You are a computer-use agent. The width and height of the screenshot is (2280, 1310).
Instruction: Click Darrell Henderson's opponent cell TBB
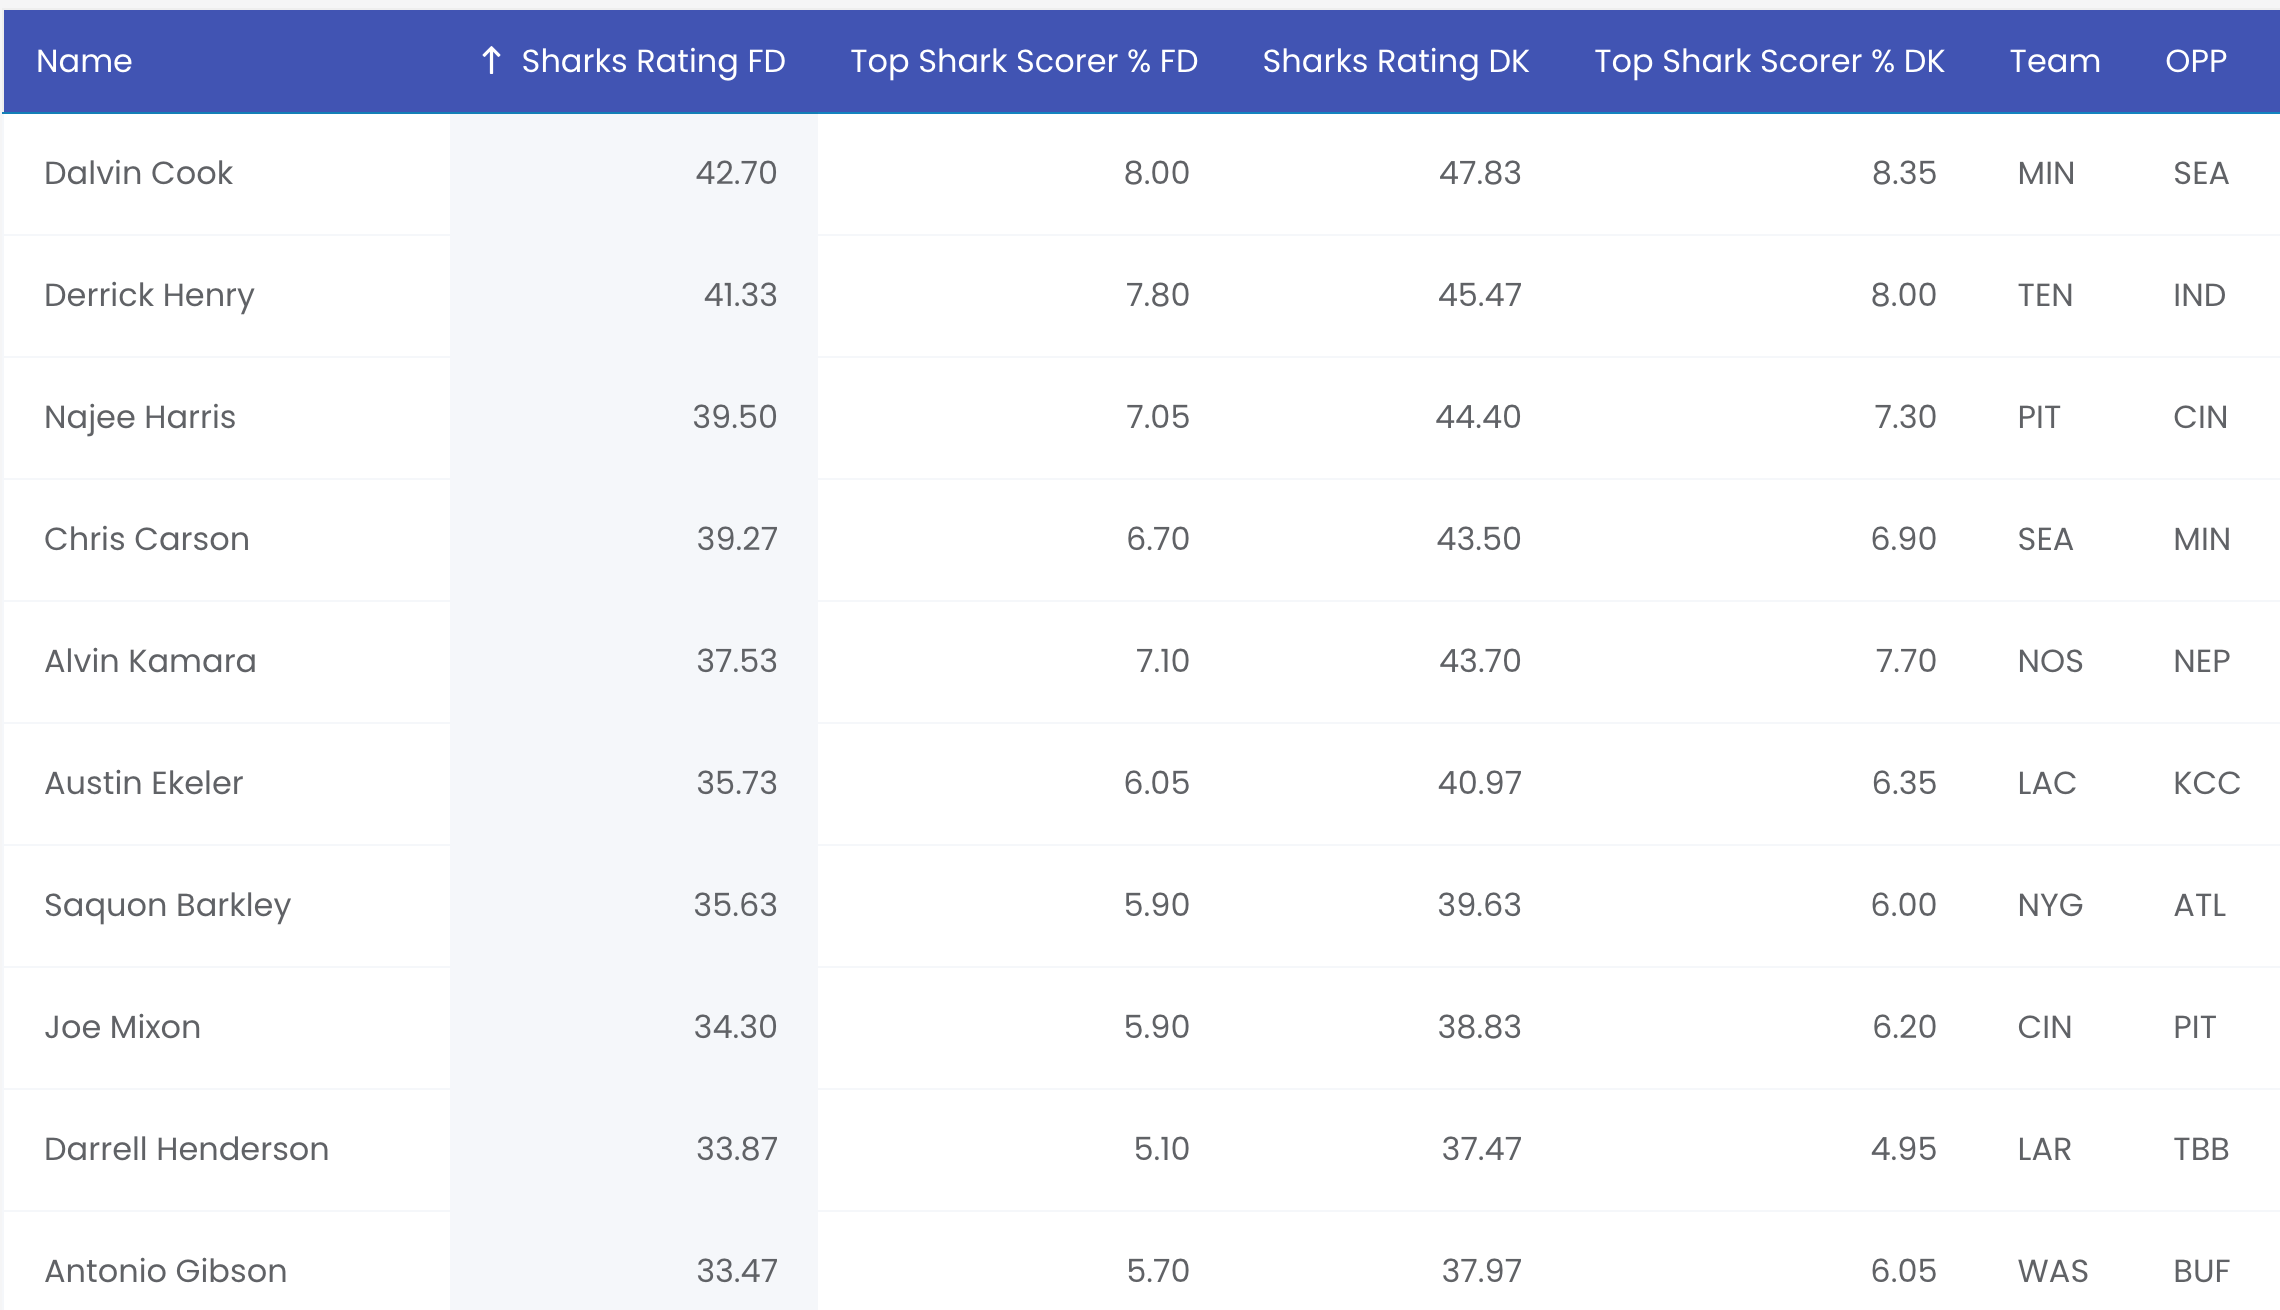click(x=2201, y=1149)
